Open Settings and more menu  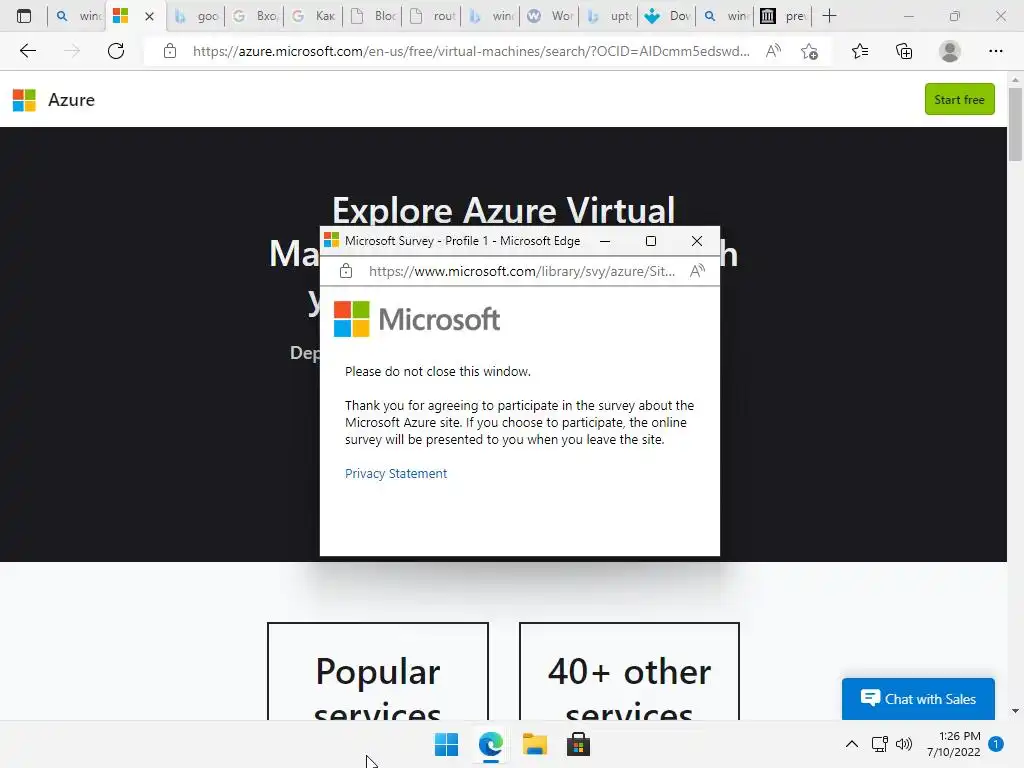tap(995, 51)
